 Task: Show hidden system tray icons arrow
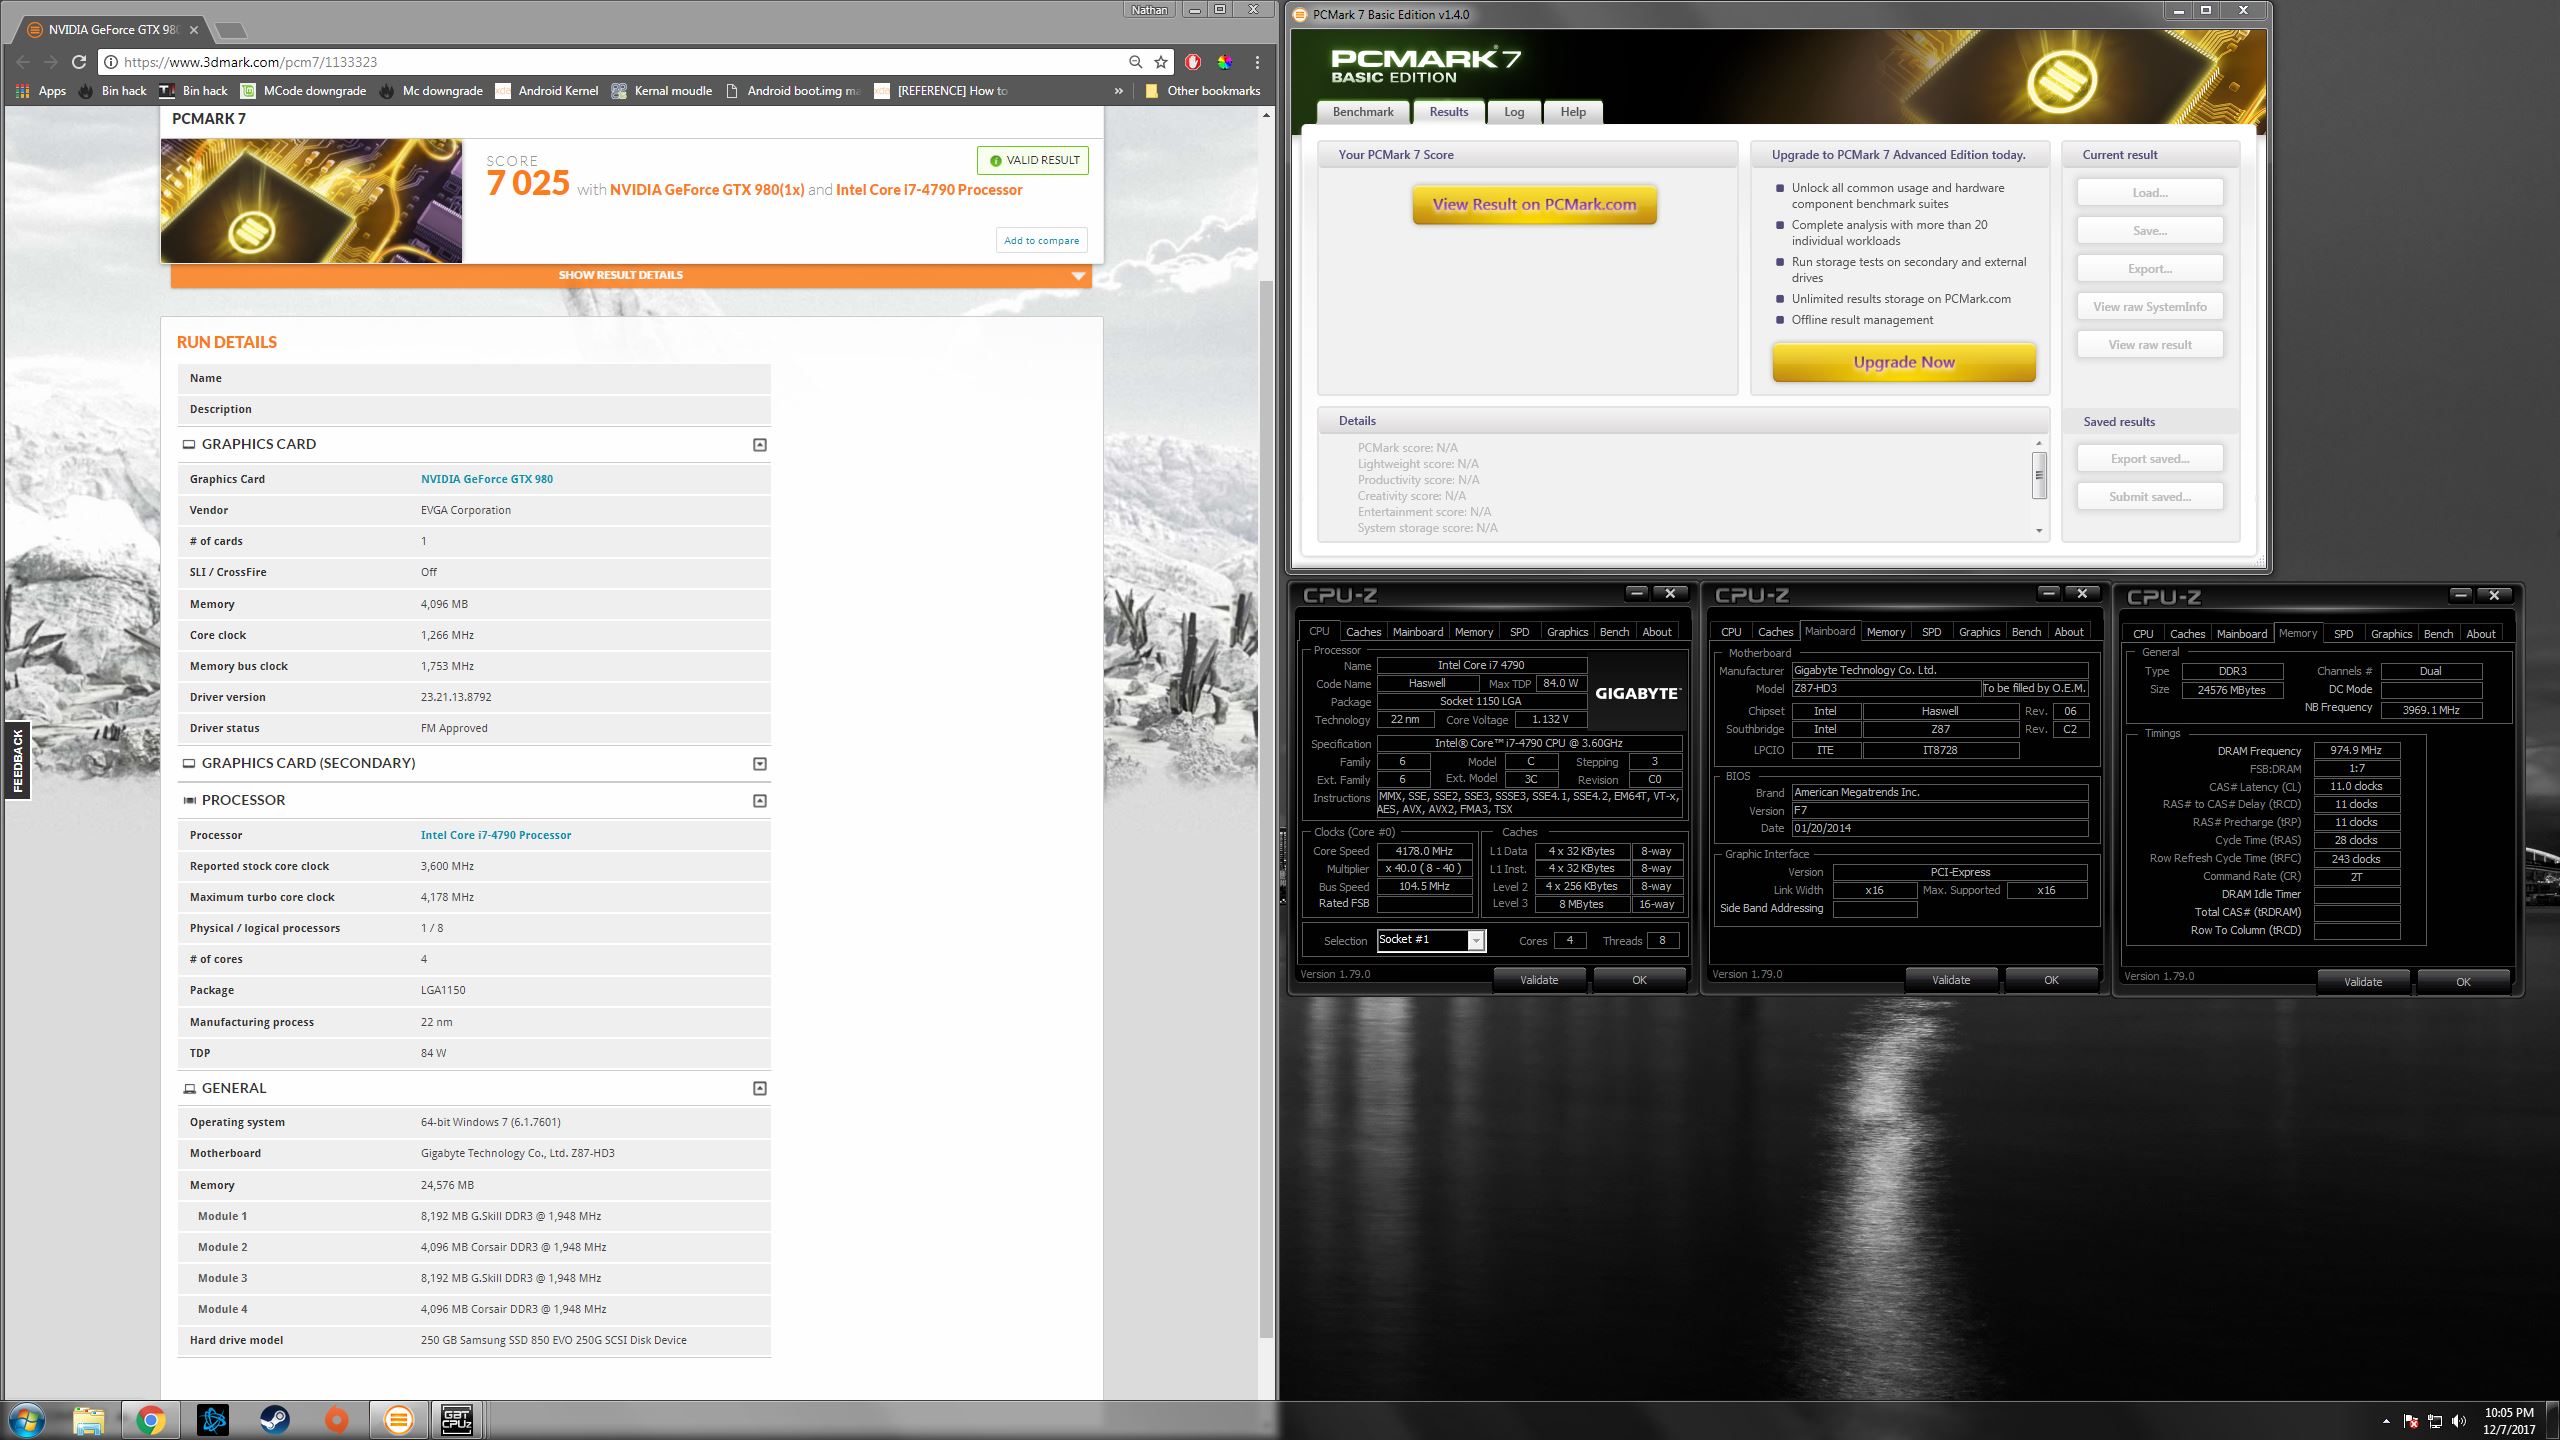2387,1421
